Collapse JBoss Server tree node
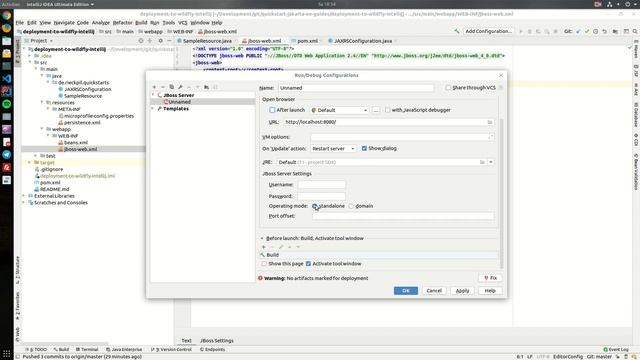Image resolution: width=640 pixels, height=360 pixels. (x=153, y=95)
